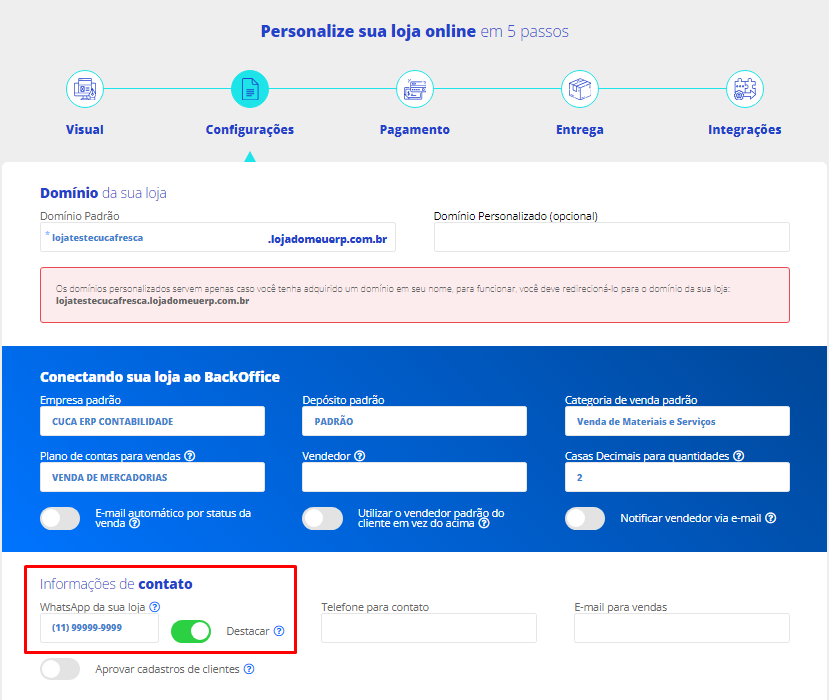Show help for E-mail automático por status

click(x=135, y=523)
